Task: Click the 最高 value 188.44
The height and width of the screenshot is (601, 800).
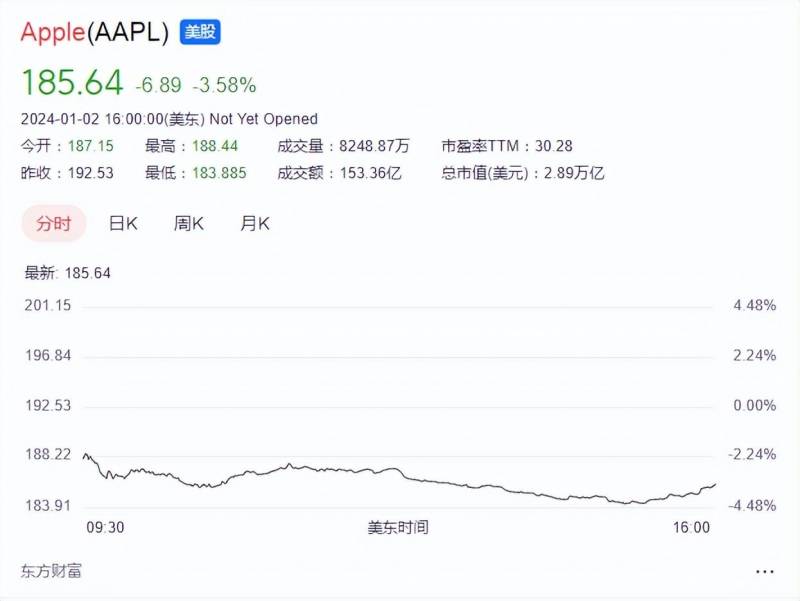Action: 215,146
